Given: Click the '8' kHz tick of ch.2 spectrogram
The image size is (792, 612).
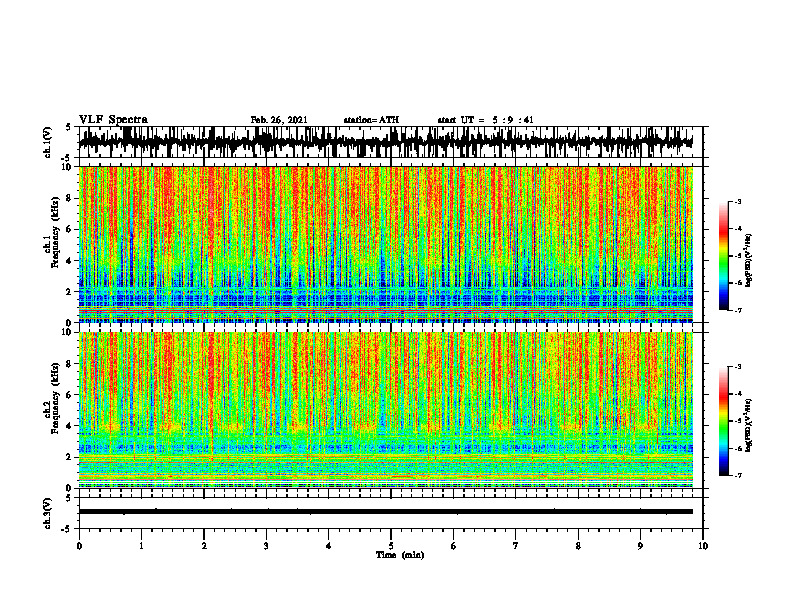Looking at the screenshot, I should (x=70, y=364).
